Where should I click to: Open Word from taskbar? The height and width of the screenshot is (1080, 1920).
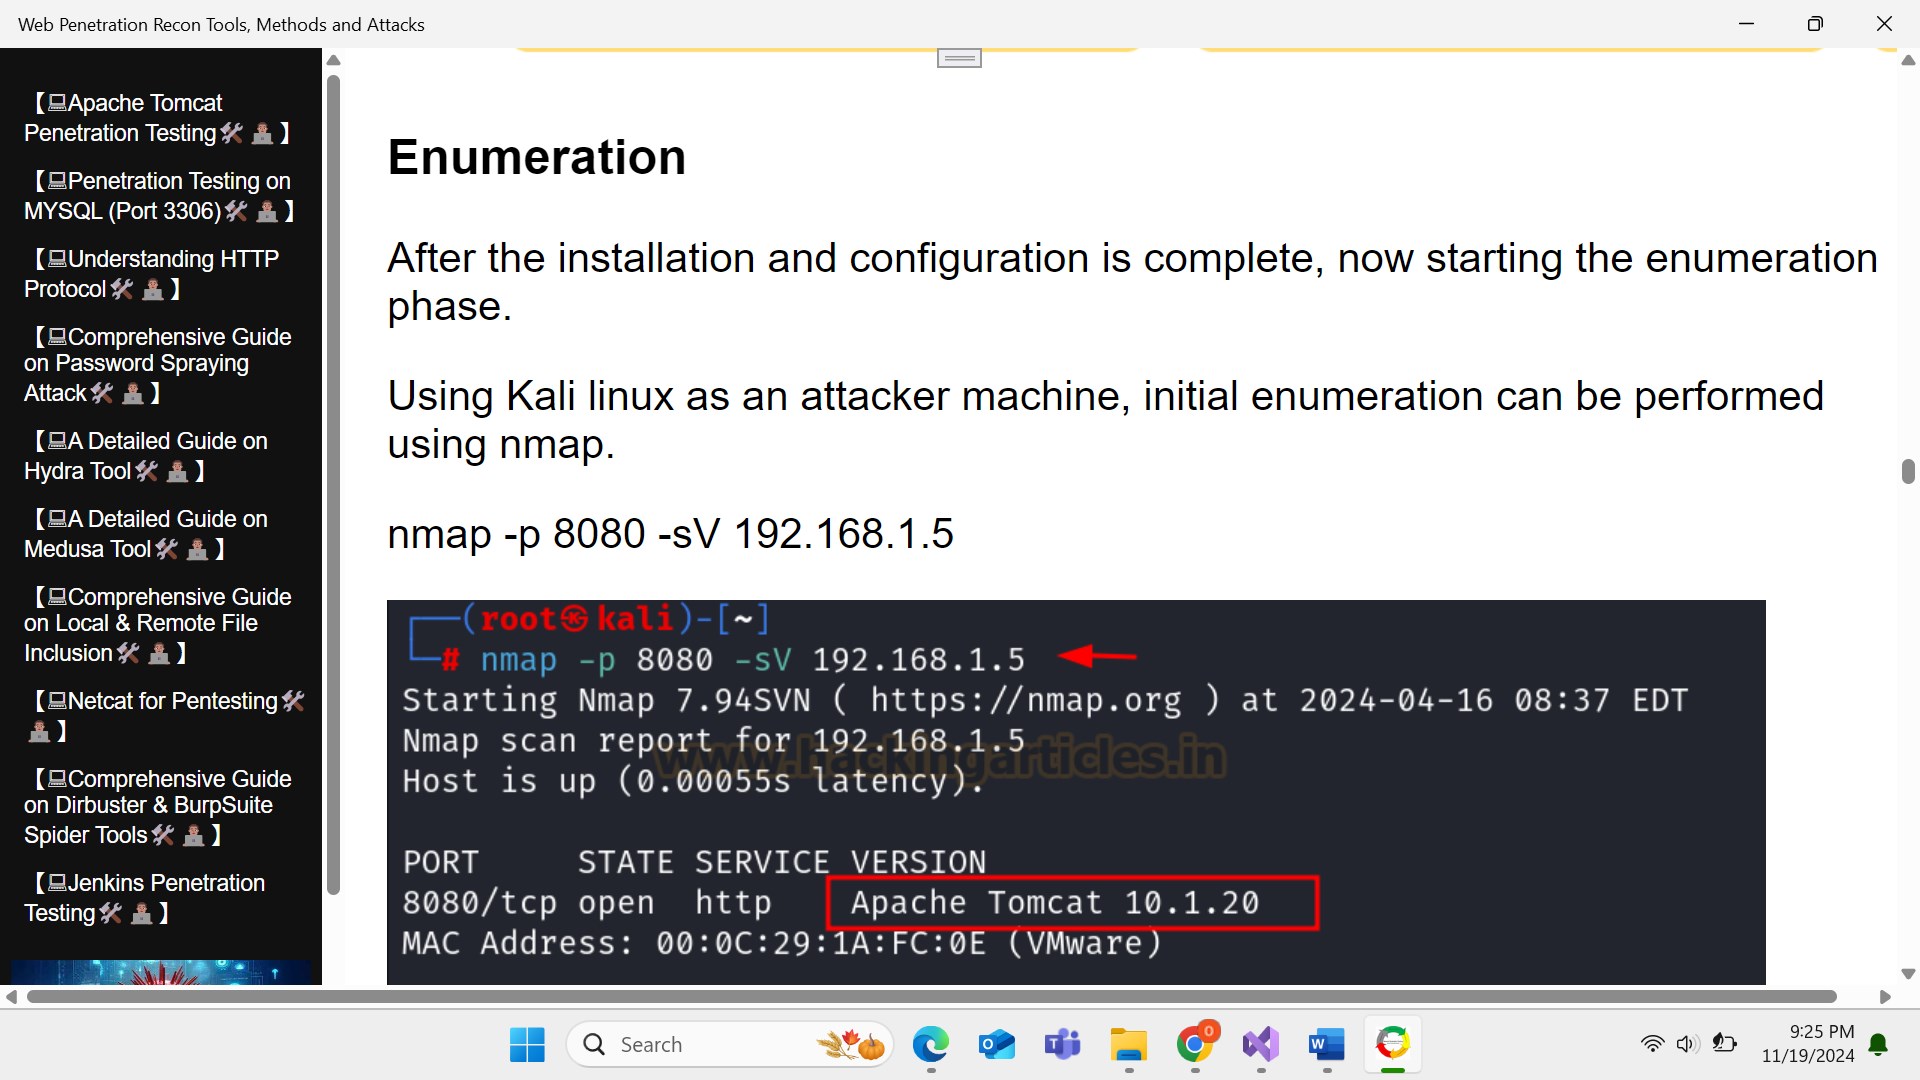pos(1326,1045)
